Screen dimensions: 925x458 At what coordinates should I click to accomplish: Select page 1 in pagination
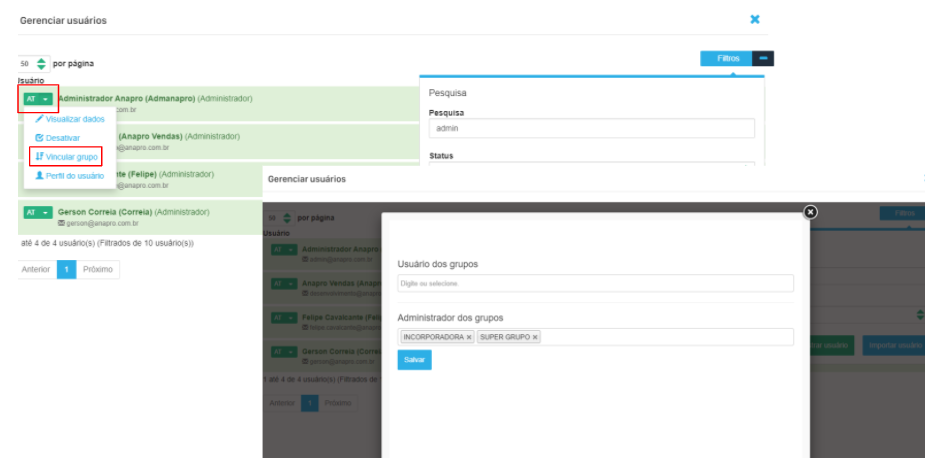[x=66, y=270]
